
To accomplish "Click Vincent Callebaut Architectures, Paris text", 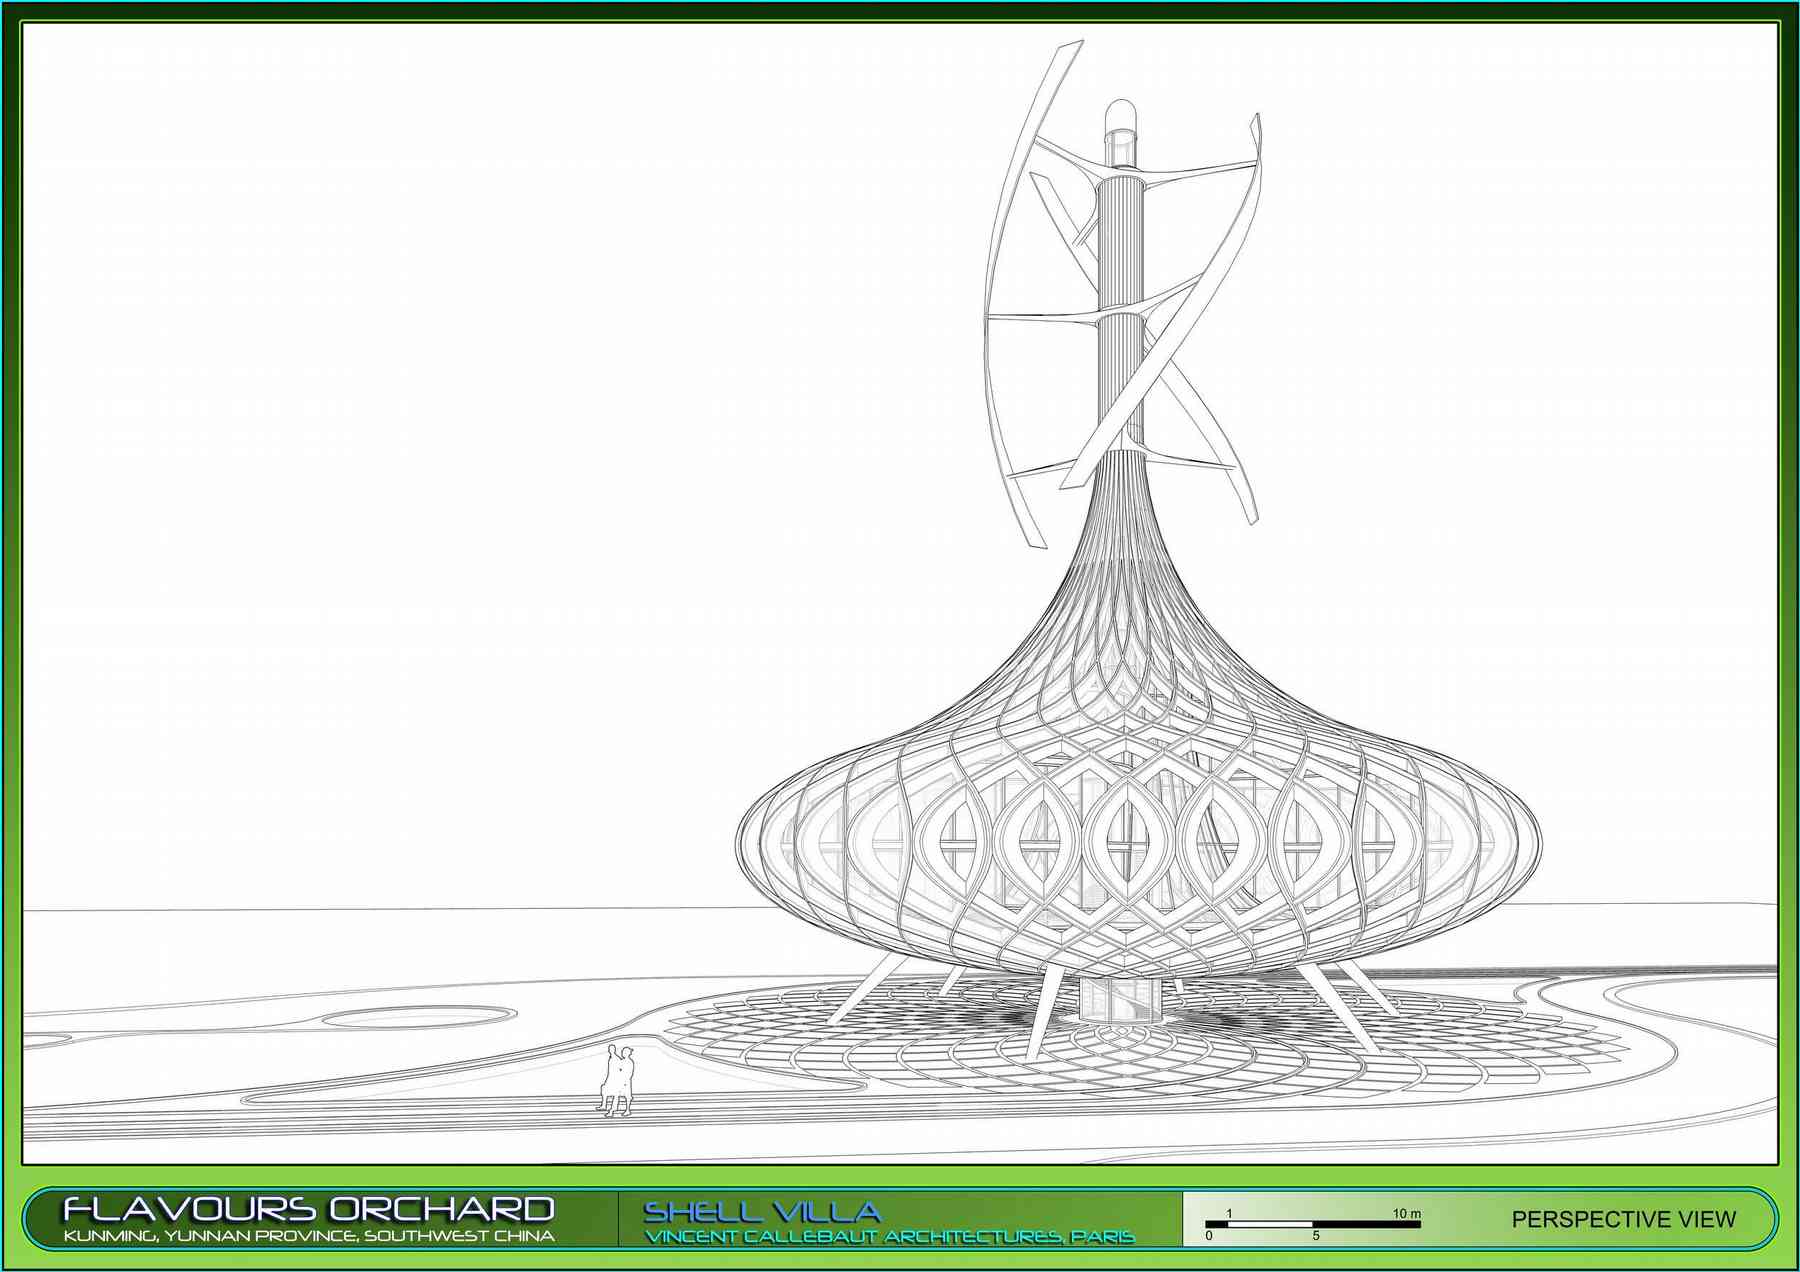I will pyautogui.click(x=889, y=1237).
